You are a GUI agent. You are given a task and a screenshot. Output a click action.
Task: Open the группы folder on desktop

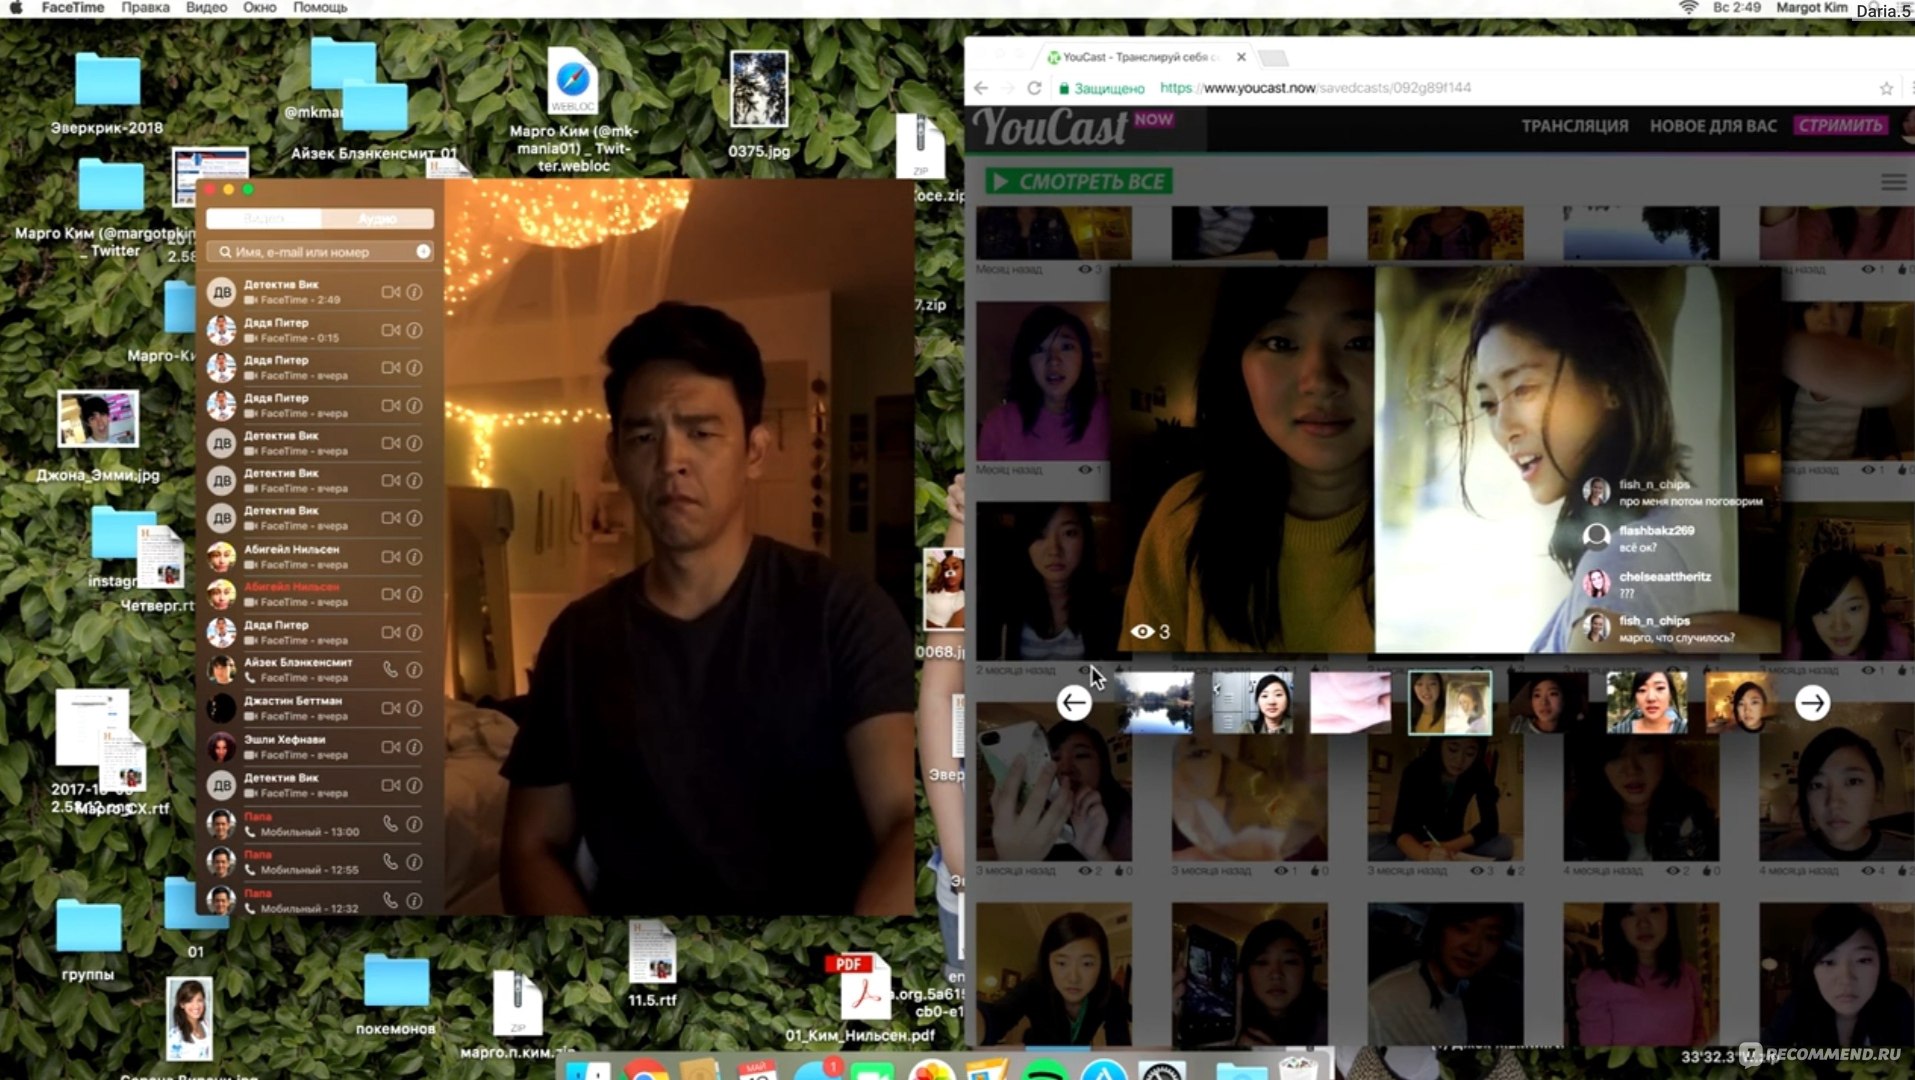tap(88, 938)
